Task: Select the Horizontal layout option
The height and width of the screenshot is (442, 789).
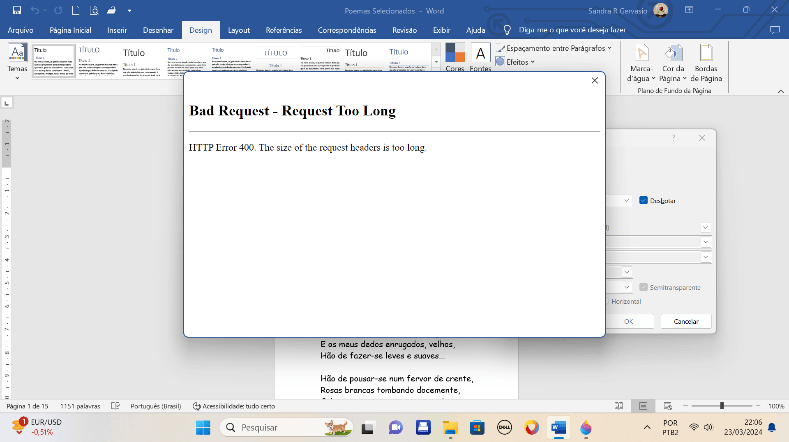Action: point(625,302)
